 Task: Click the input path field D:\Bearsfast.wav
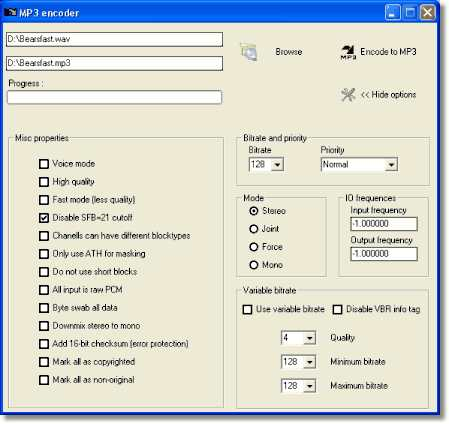point(114,39)
